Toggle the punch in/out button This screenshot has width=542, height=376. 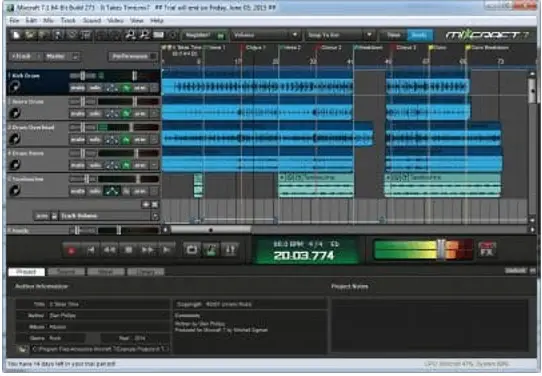pos(230,250)
